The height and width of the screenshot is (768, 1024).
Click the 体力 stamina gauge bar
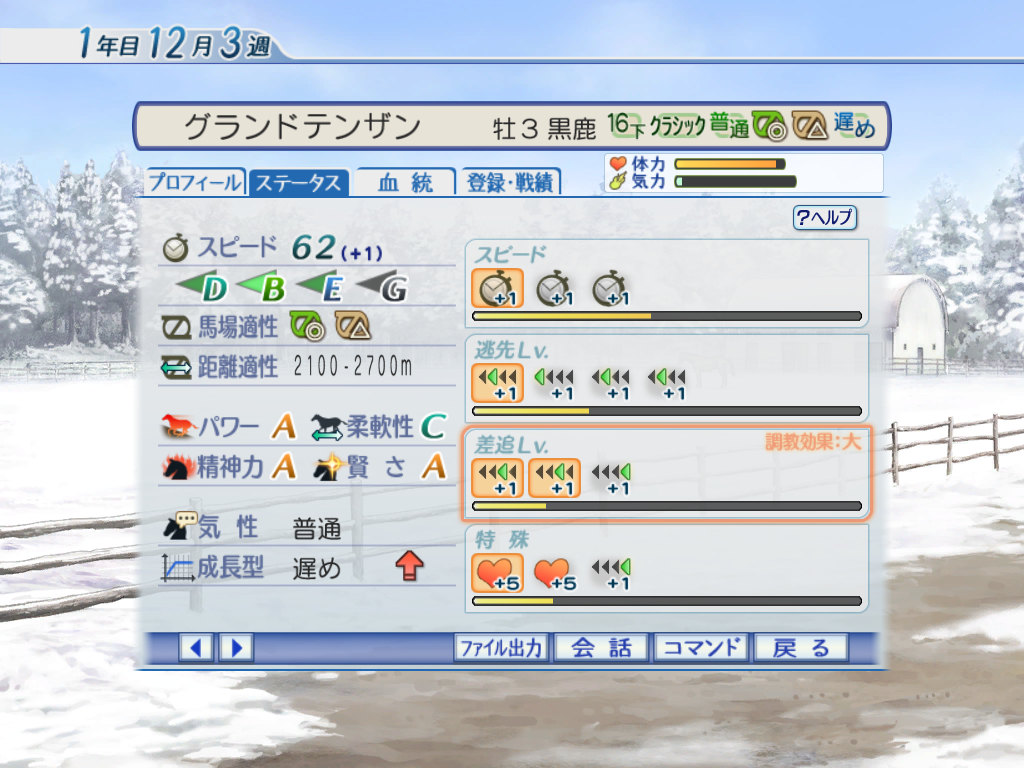(x=729, y=164)
